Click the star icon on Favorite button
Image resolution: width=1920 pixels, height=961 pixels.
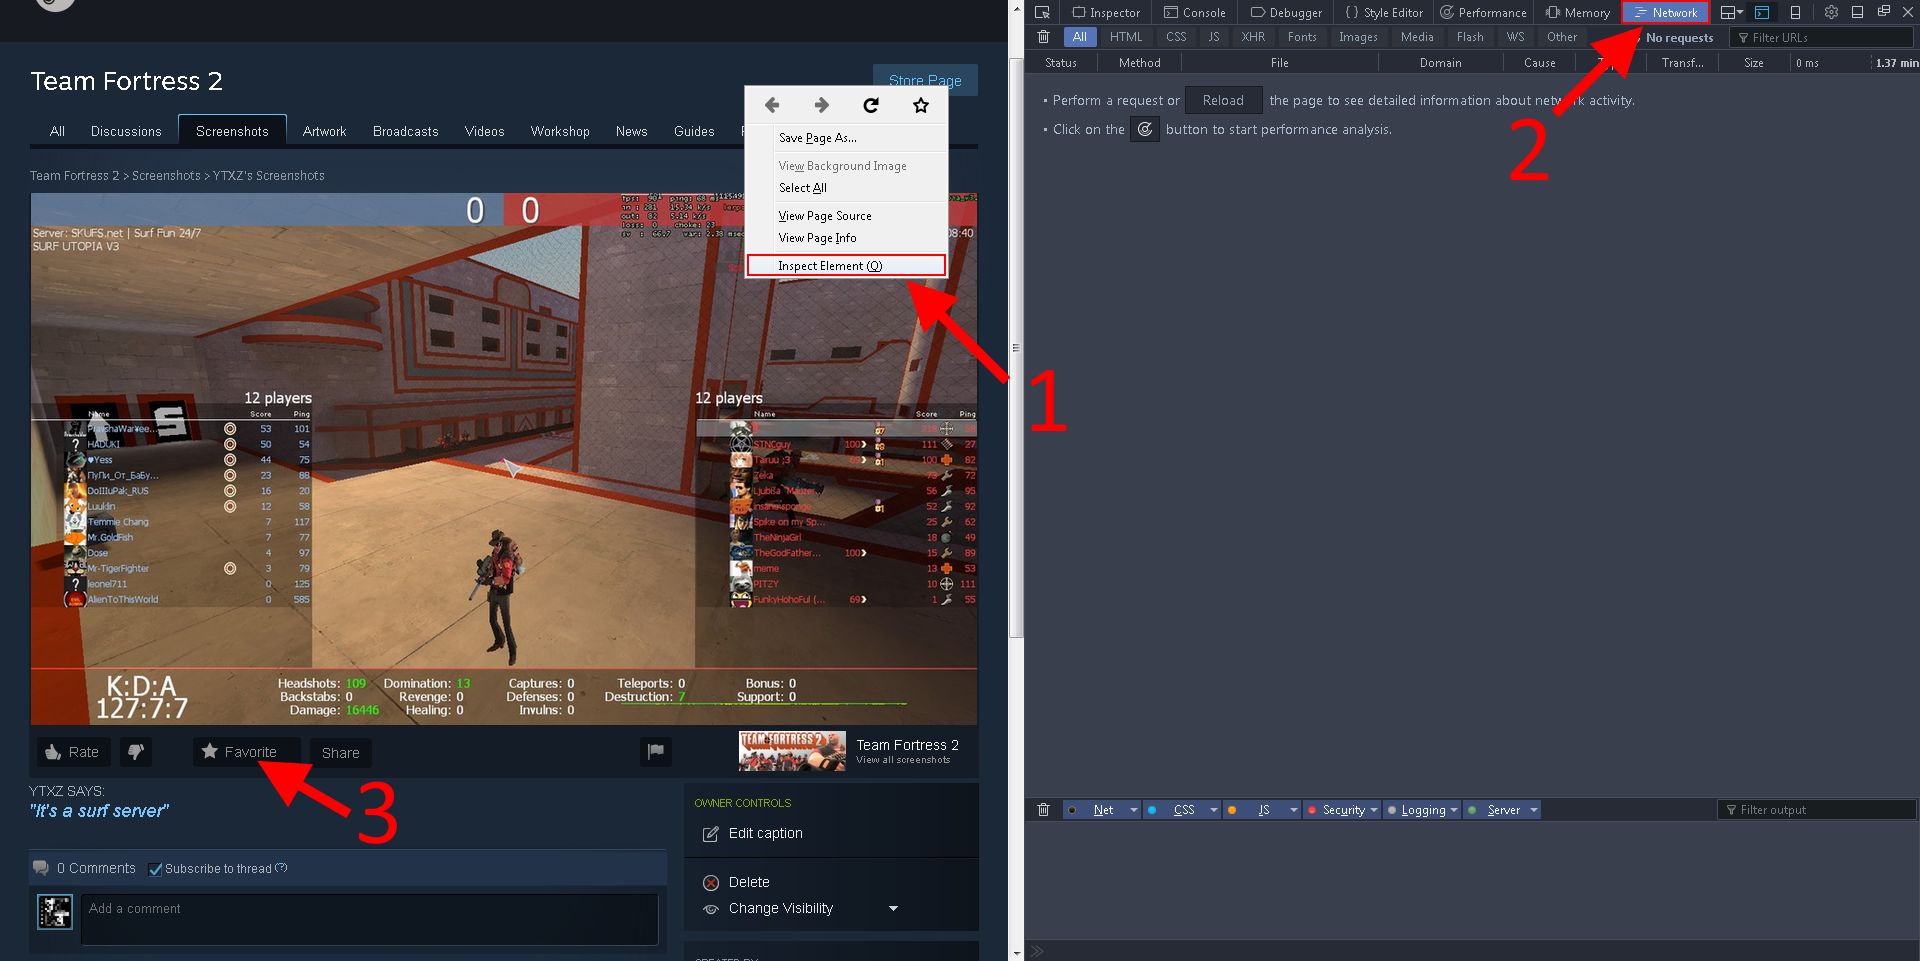coord(210,751)
